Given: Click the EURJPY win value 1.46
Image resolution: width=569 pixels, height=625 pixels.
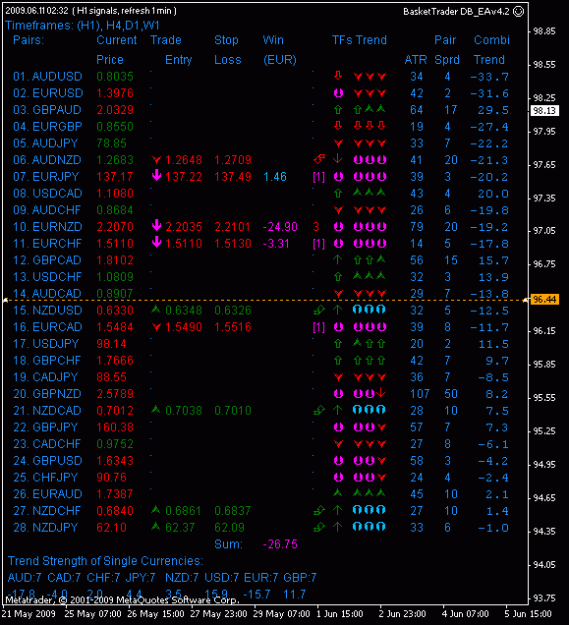Looking at the screenshot, I should [275, 177].
